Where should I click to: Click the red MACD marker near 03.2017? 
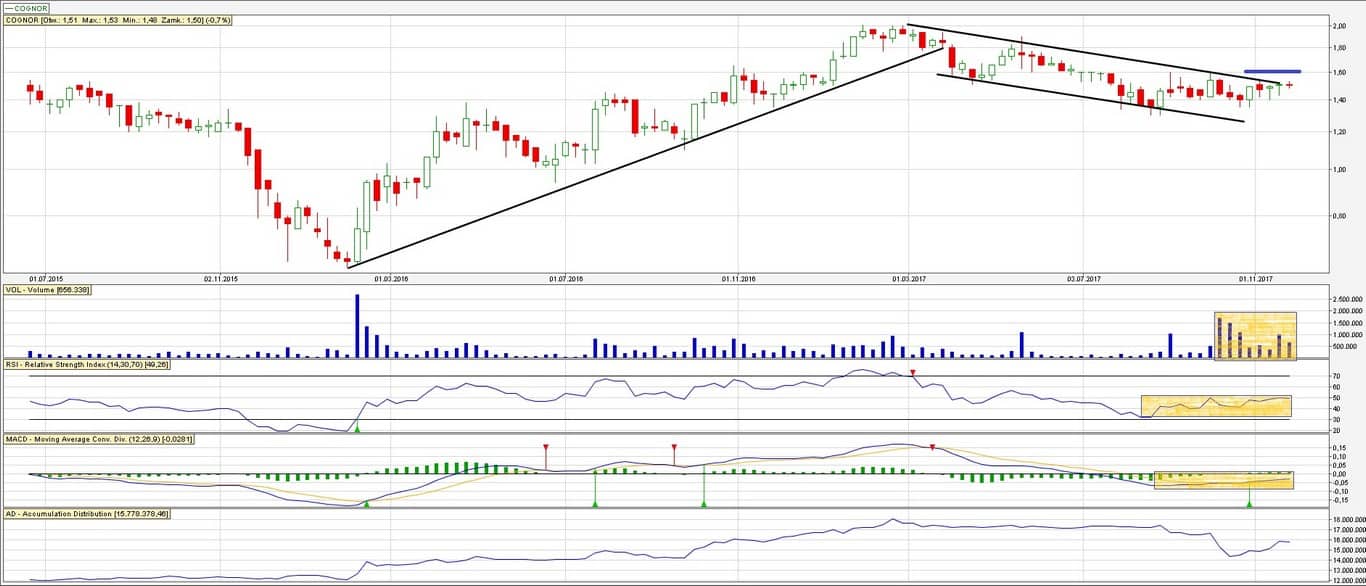click(932, 448)
